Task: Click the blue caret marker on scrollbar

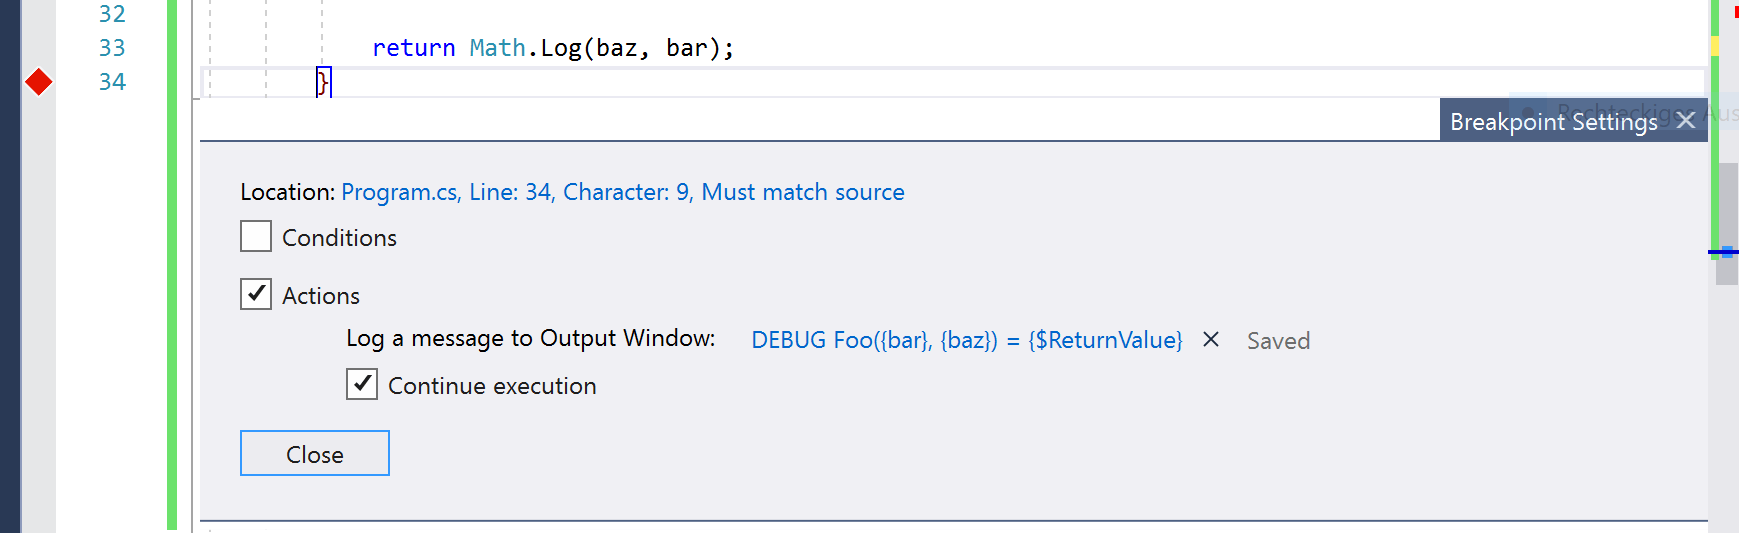Action: click(1726, 252)
